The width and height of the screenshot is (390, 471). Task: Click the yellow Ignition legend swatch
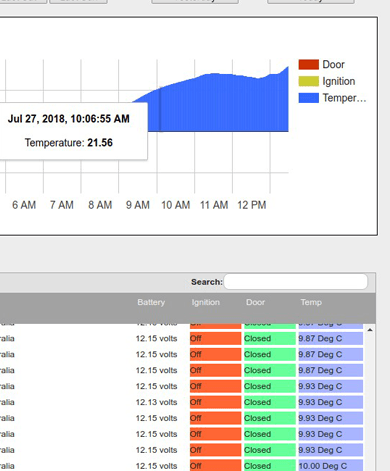coord(308,81)
